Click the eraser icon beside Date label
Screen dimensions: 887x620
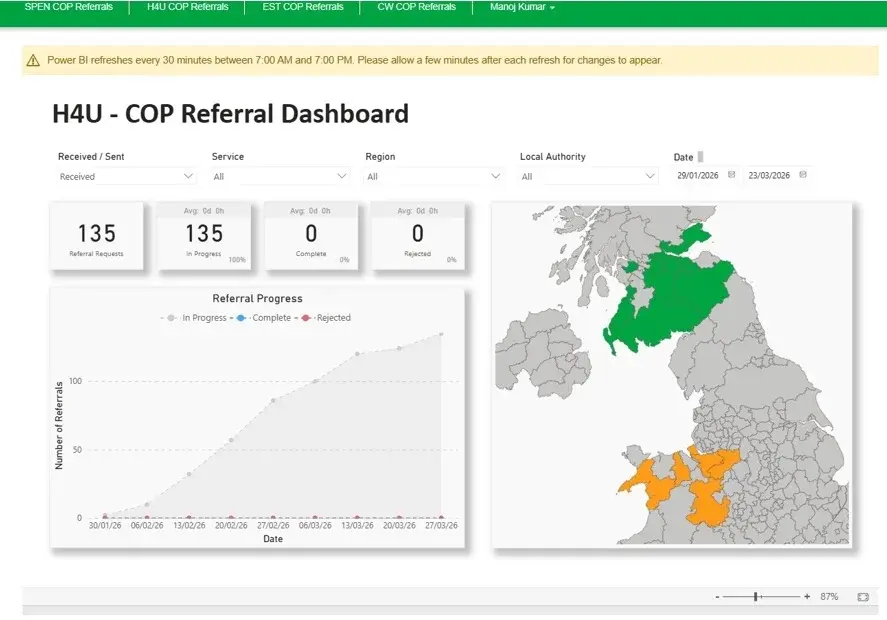700,157
